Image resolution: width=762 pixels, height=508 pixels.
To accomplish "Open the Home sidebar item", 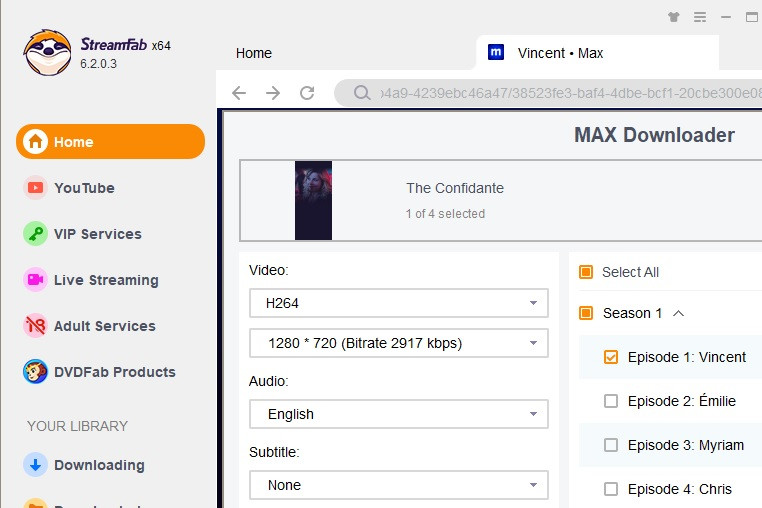I will (x=110, y=141).
